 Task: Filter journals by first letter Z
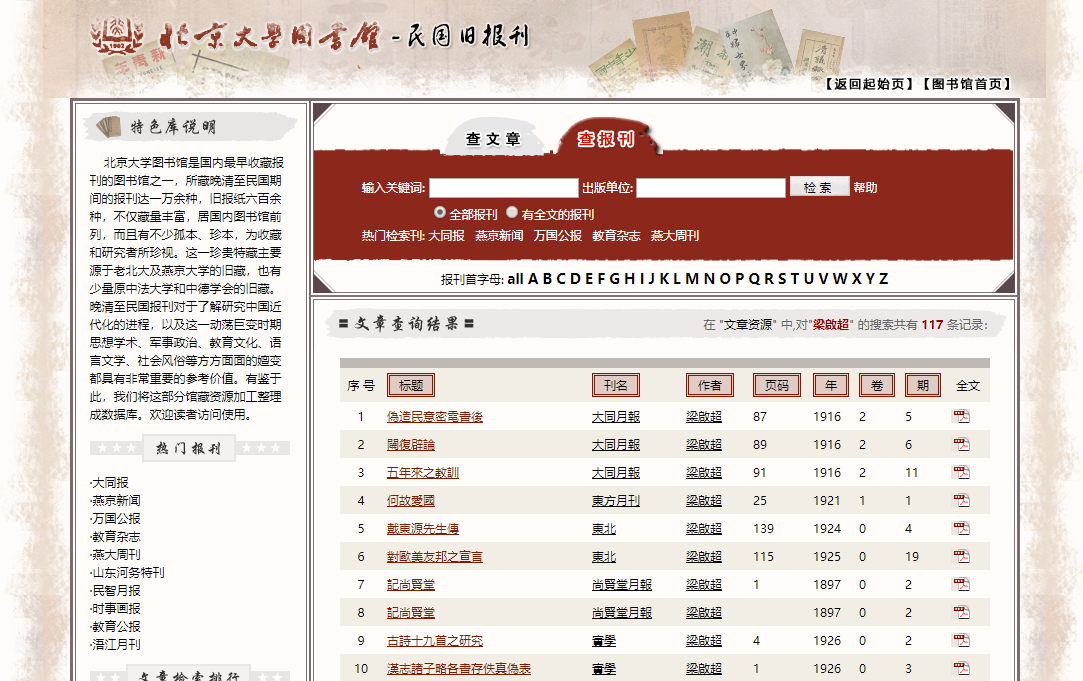tap(883, 279)
